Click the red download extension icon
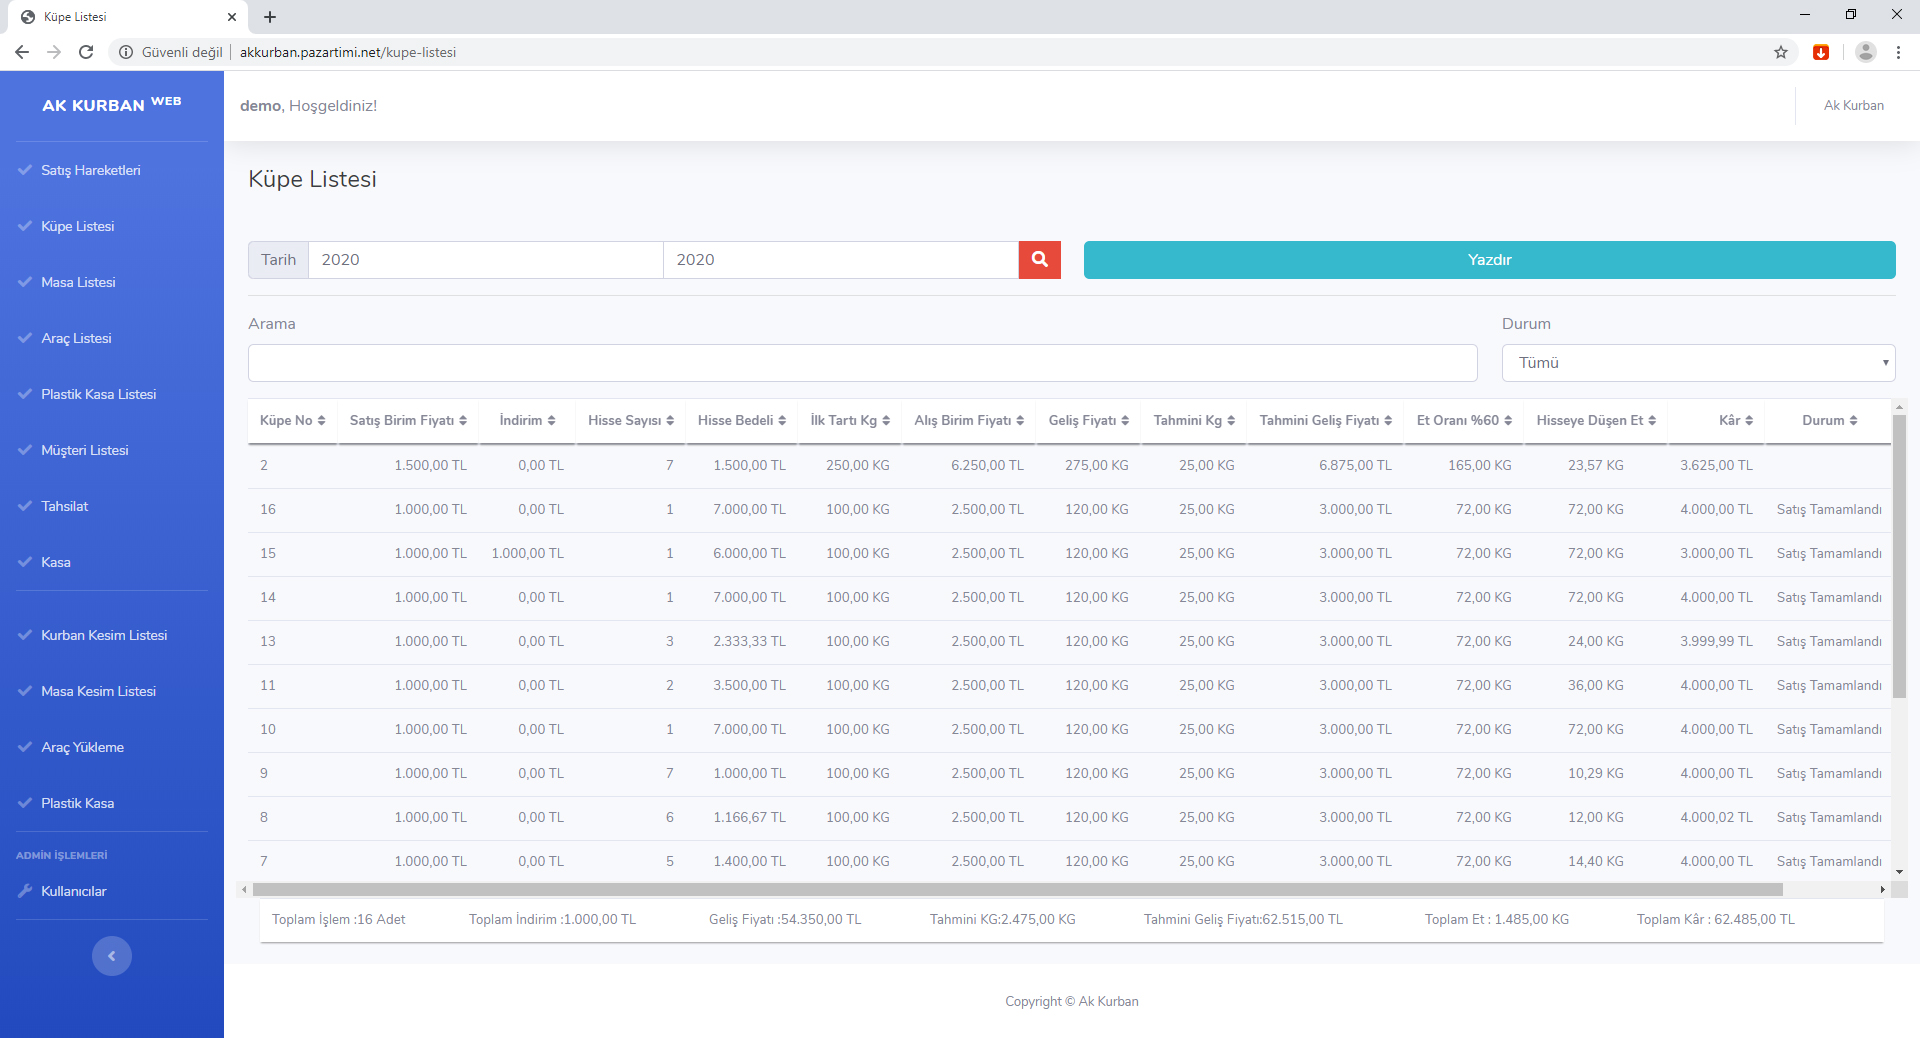 (x=1821, y=52)
